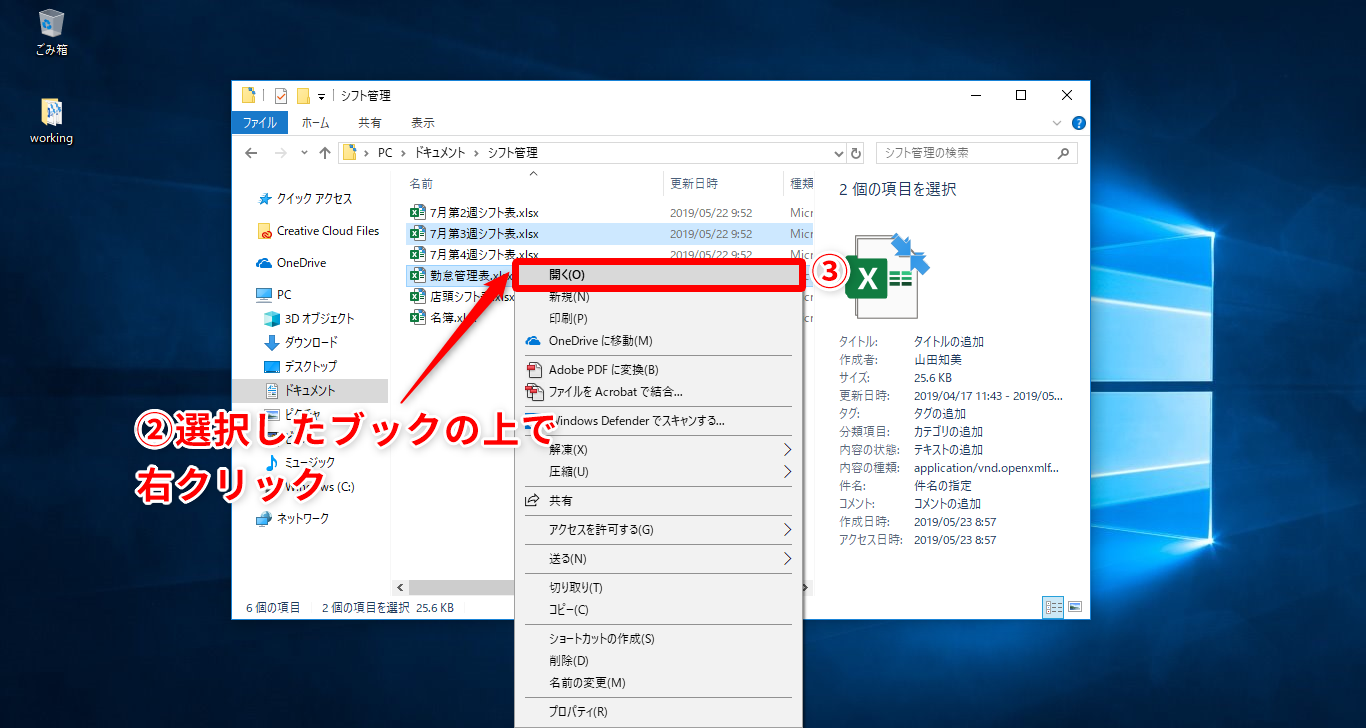This screenshot has height=728, width=1366.
Task: Select ドキュメント in the navigation pane
Action: tap(310, 391)
